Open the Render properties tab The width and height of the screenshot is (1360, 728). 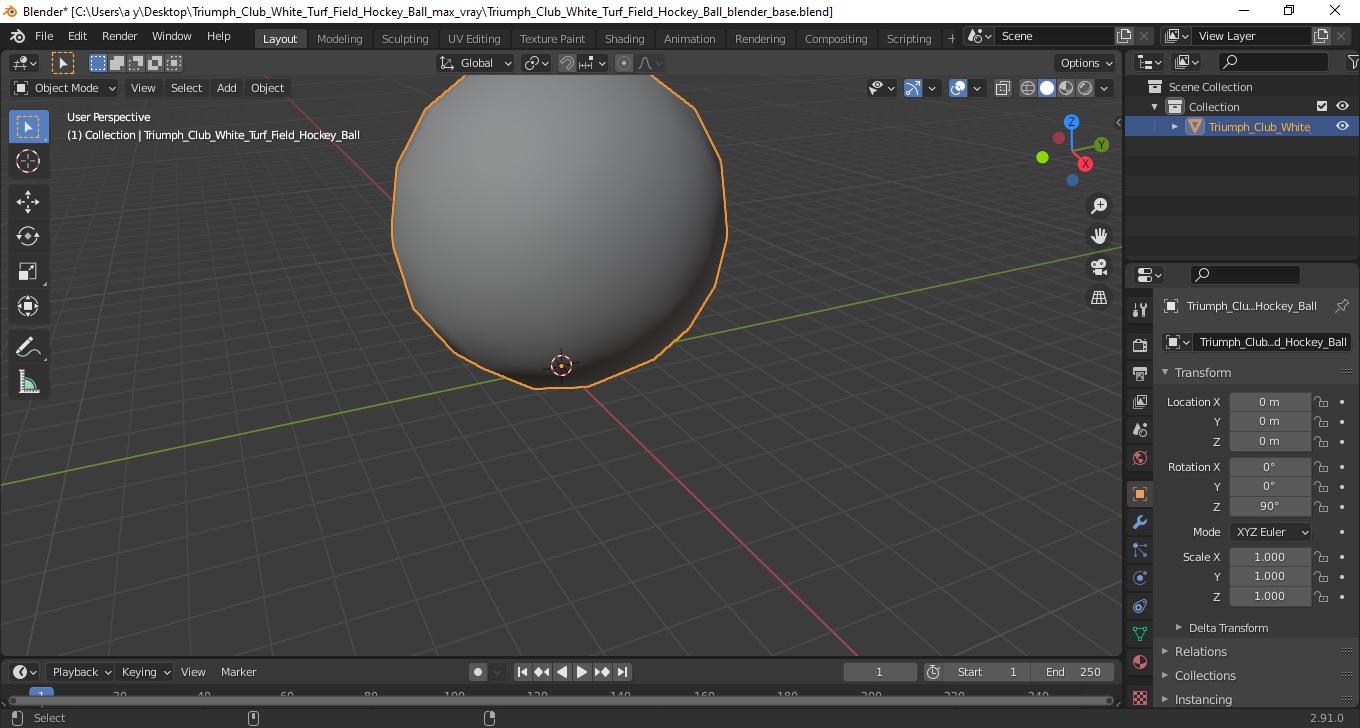pyautogui.click(x=1139, y=346)
